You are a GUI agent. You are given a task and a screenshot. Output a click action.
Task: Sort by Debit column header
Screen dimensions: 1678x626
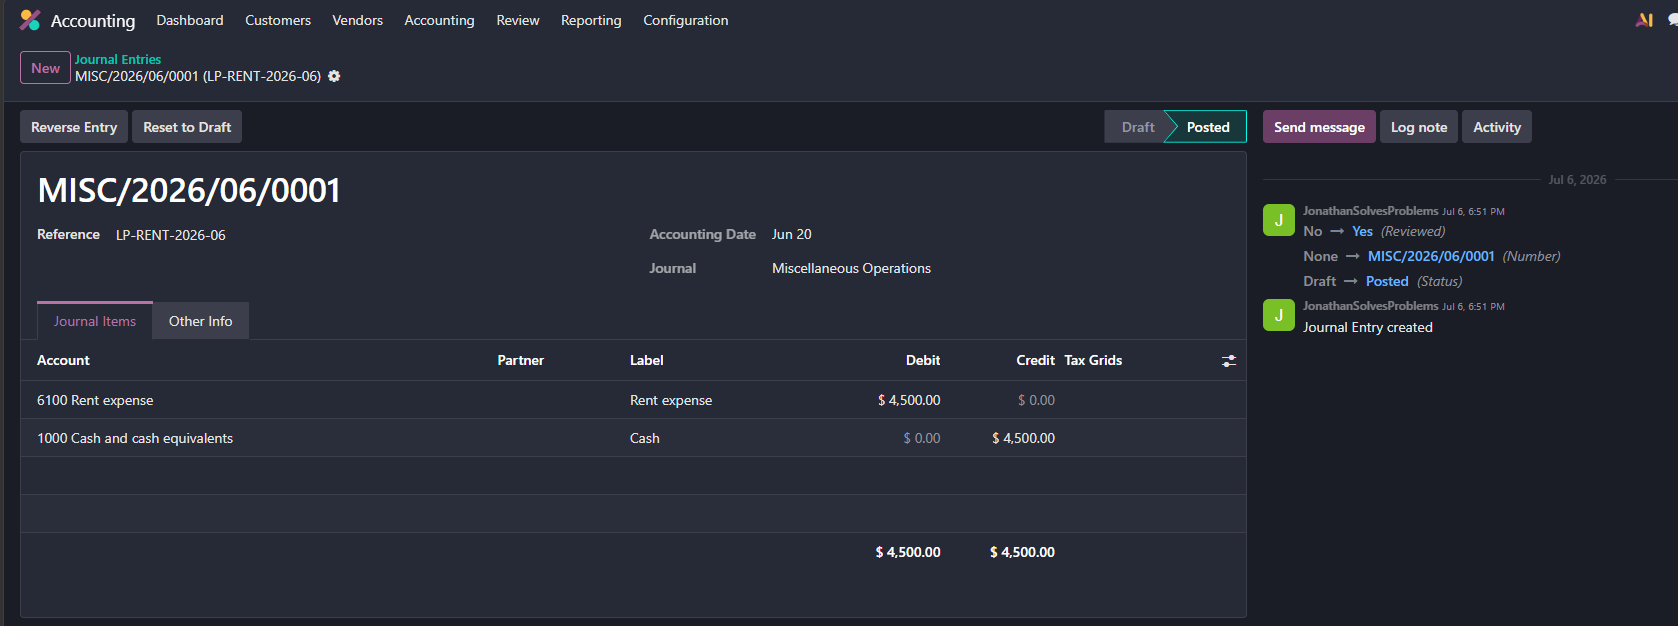coord(923,360)
